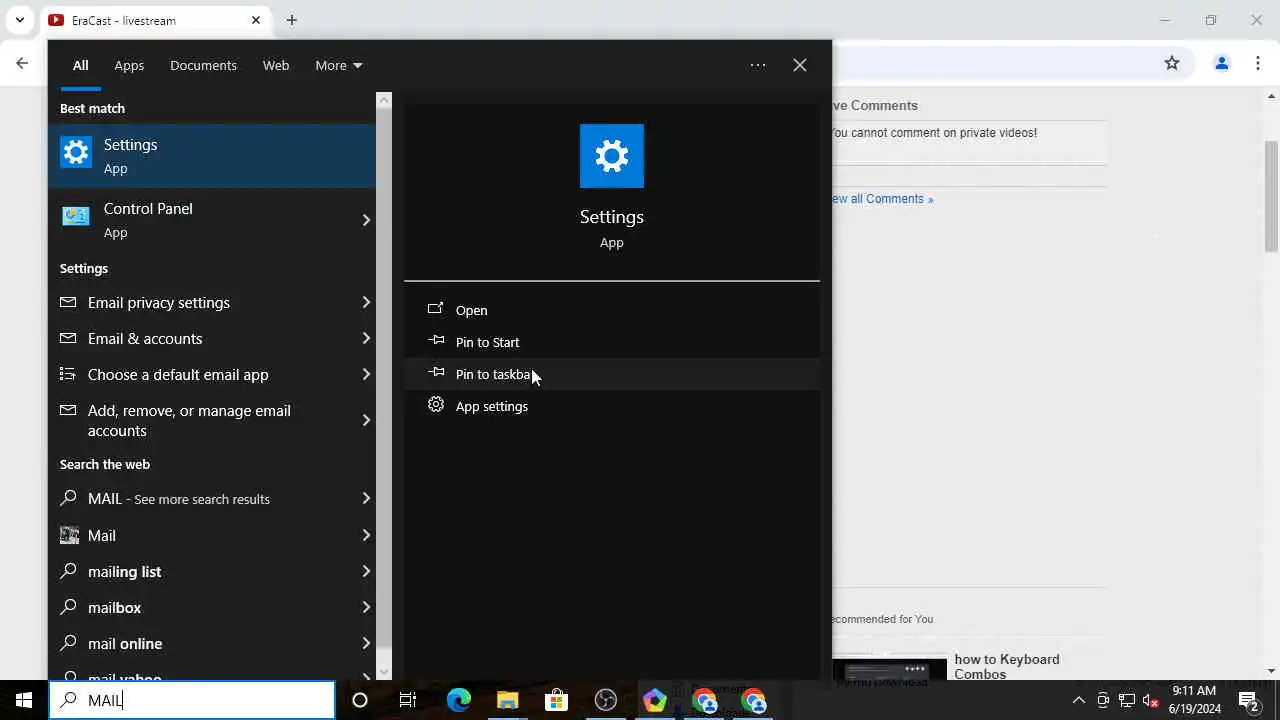Click the back arrow in Chrome
Viewport: 1280px width, 720px height.
click(22, 63)
